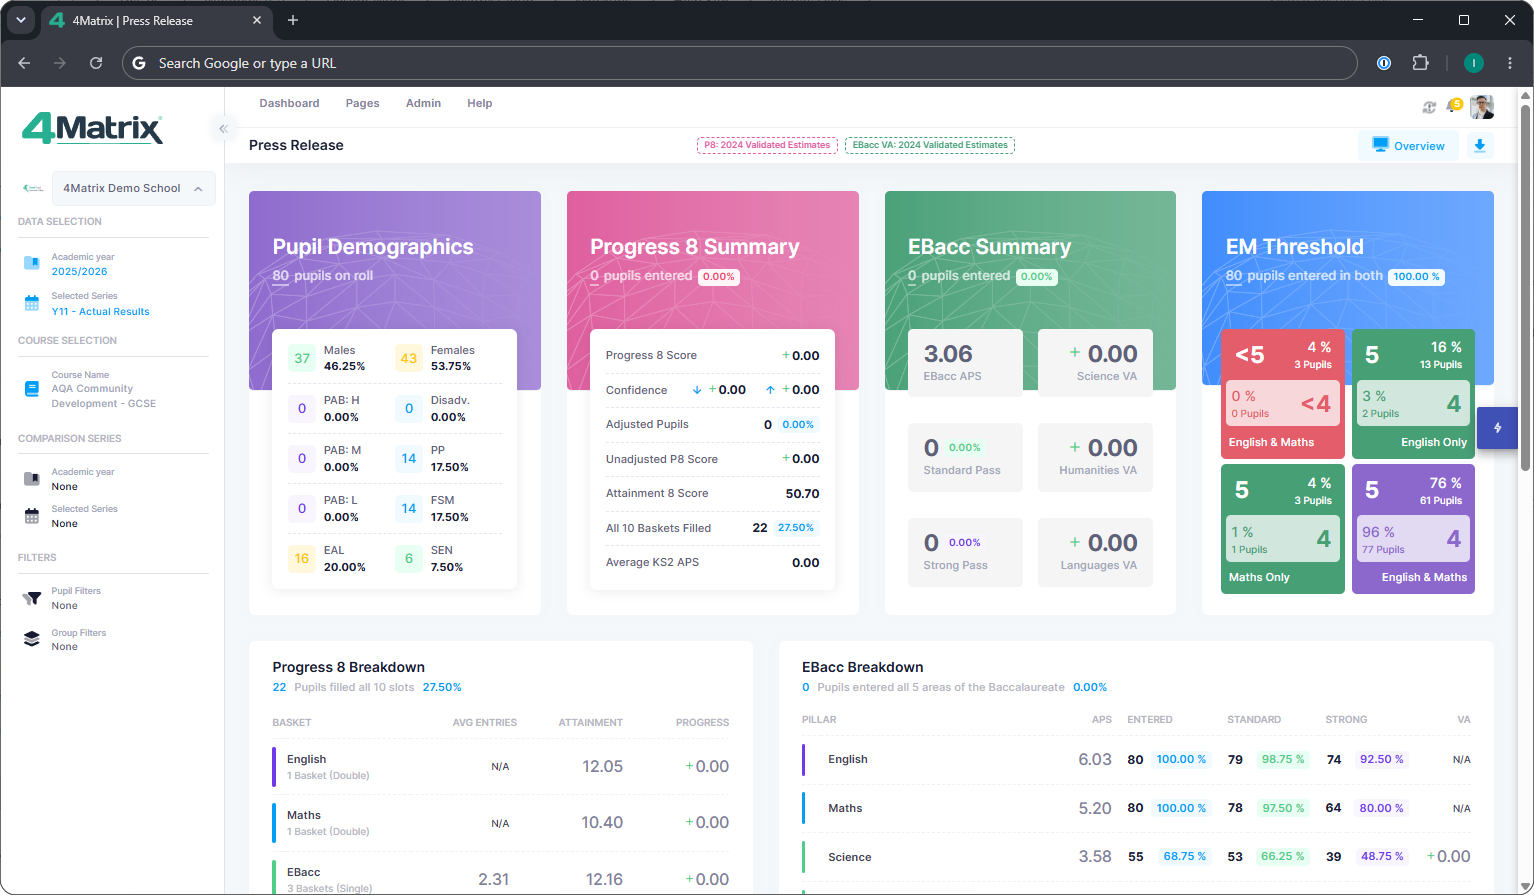
Task: Click the purple English & Maths threshold tile
Action: (1413, 529)
